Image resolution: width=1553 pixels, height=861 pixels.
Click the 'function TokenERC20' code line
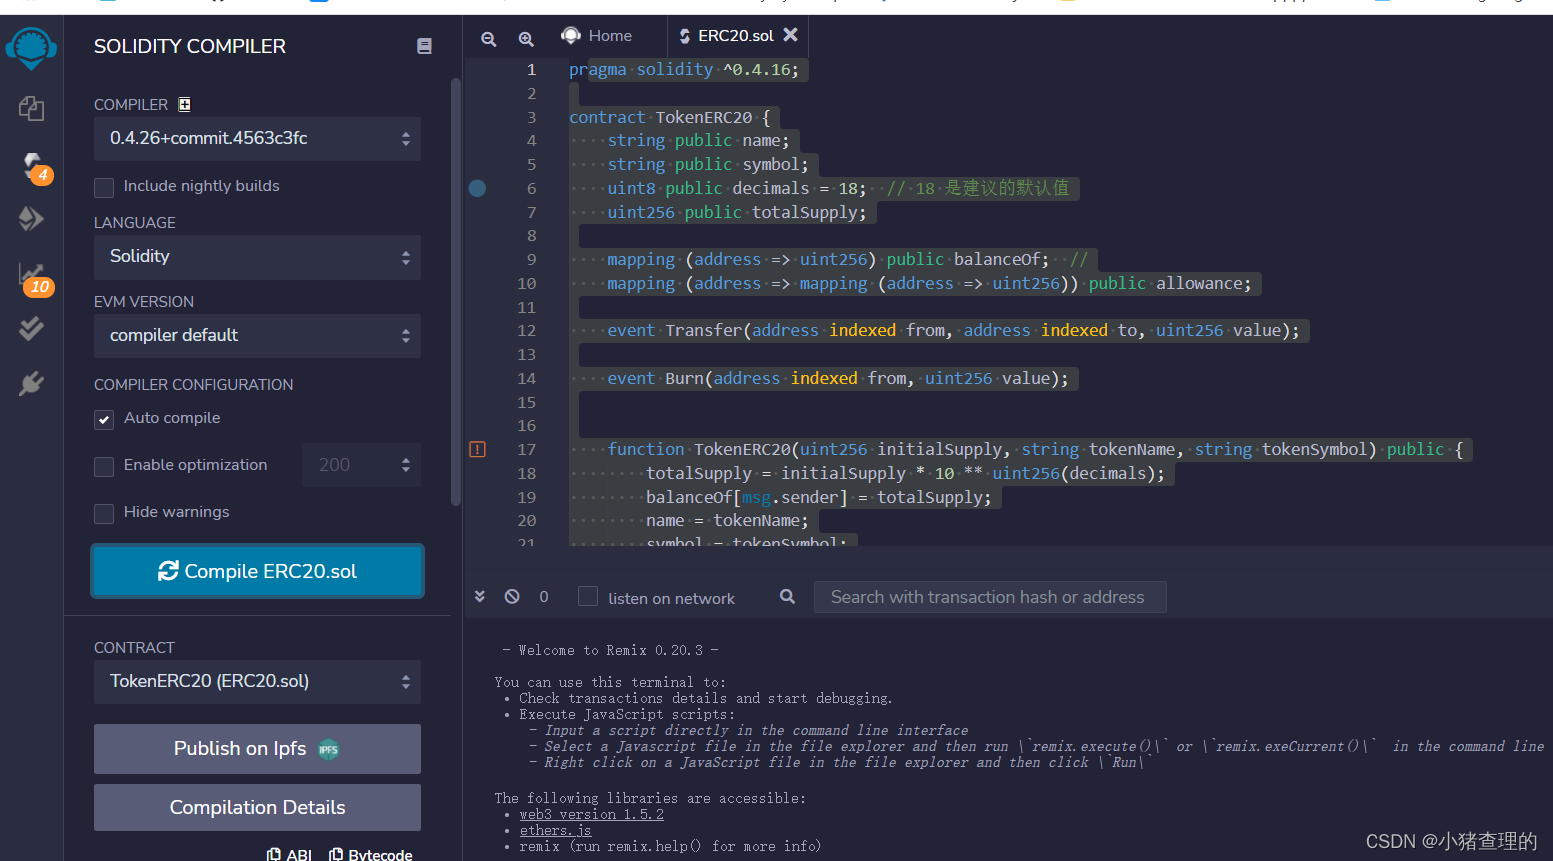[1035, 449]
